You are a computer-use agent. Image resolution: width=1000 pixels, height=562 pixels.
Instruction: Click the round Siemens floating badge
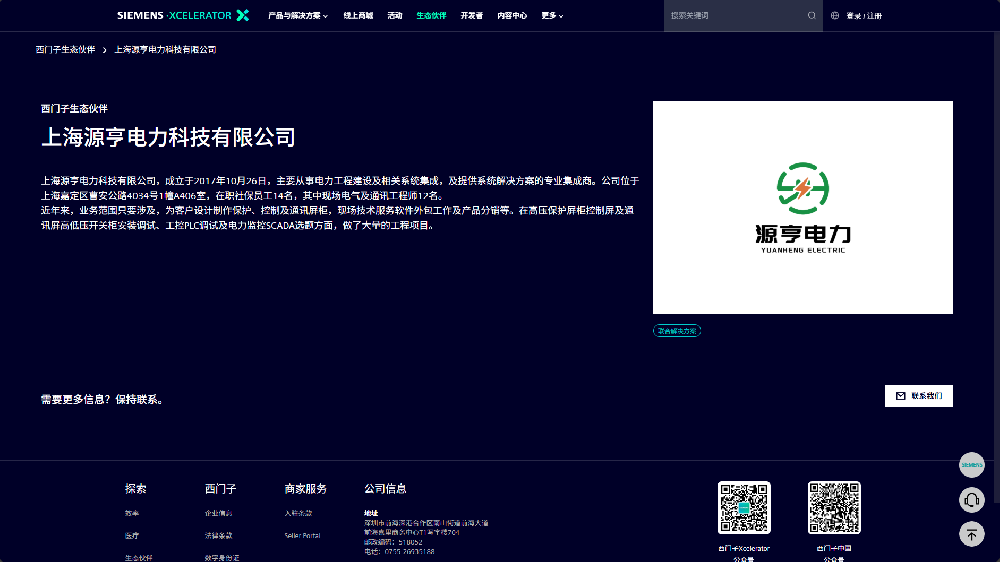click(x=971, y=465)
